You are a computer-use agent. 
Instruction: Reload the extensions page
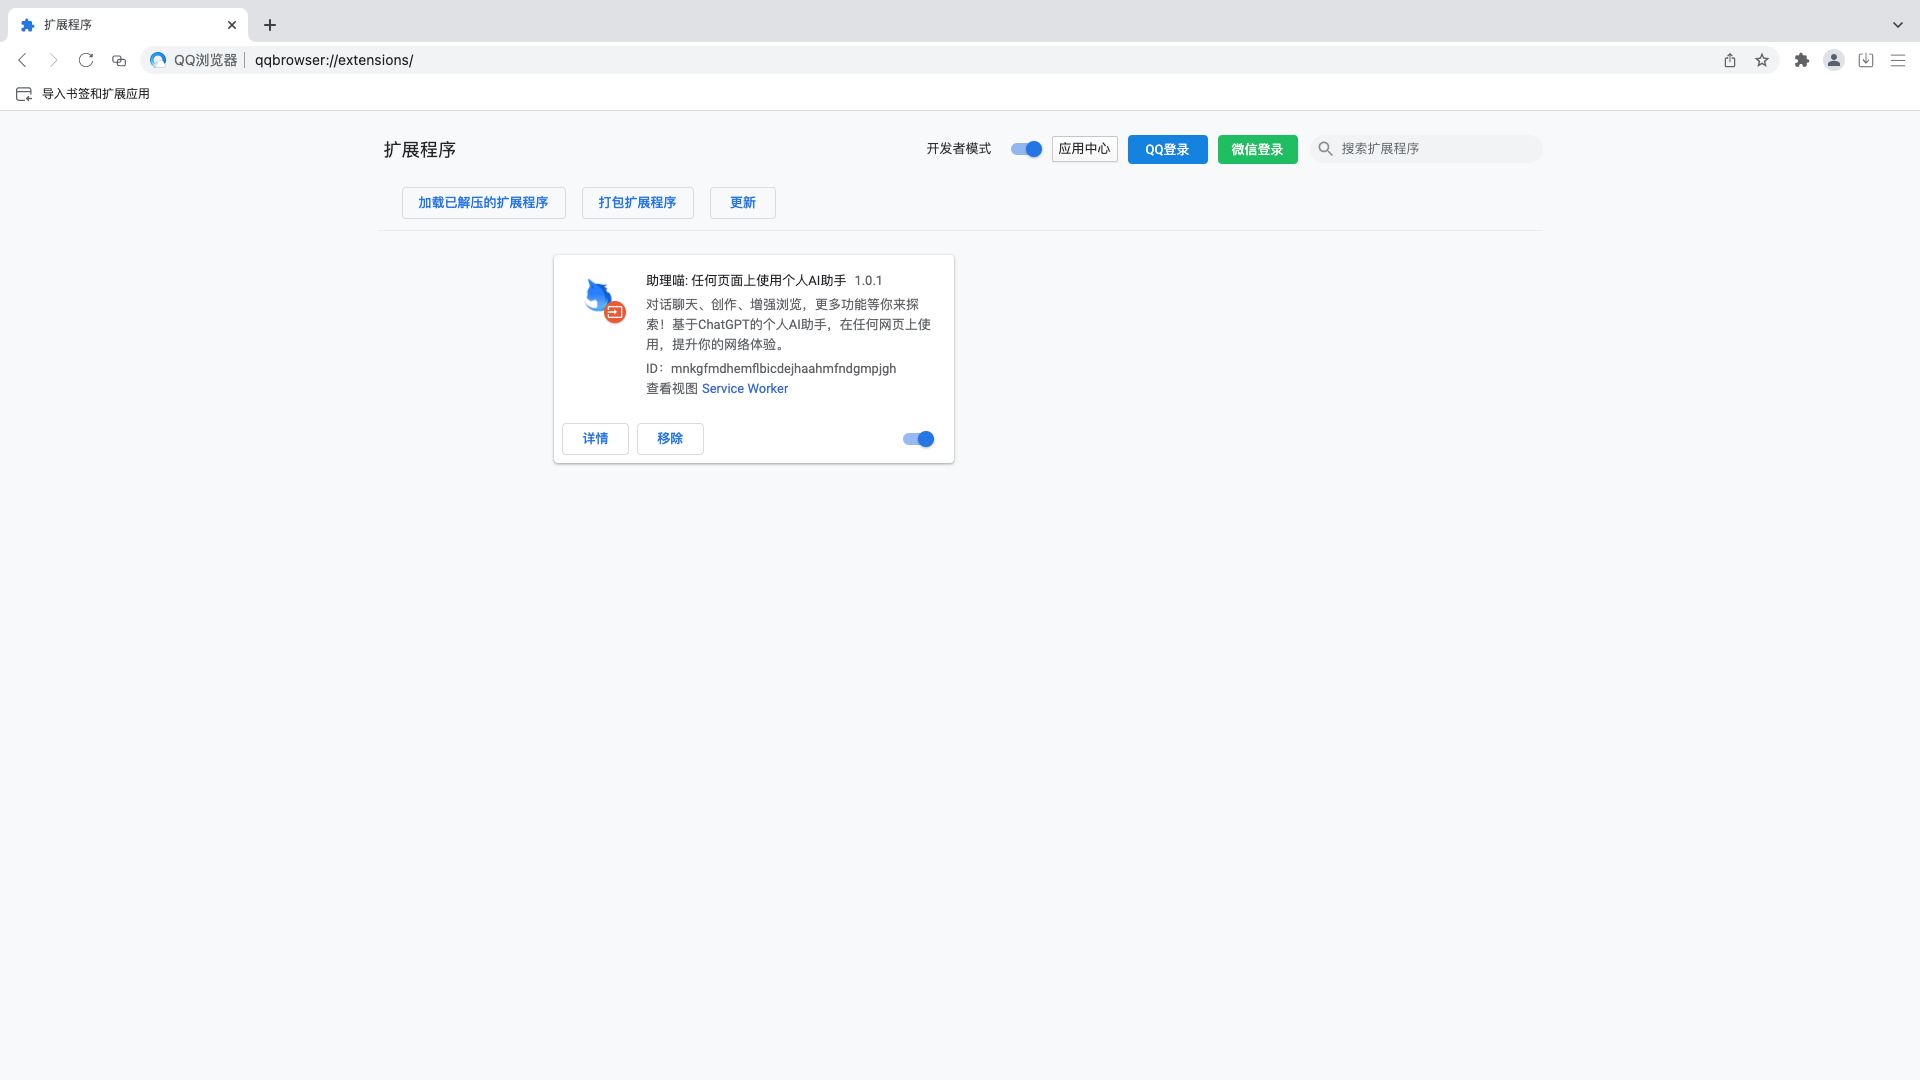[x=86, y=60]
